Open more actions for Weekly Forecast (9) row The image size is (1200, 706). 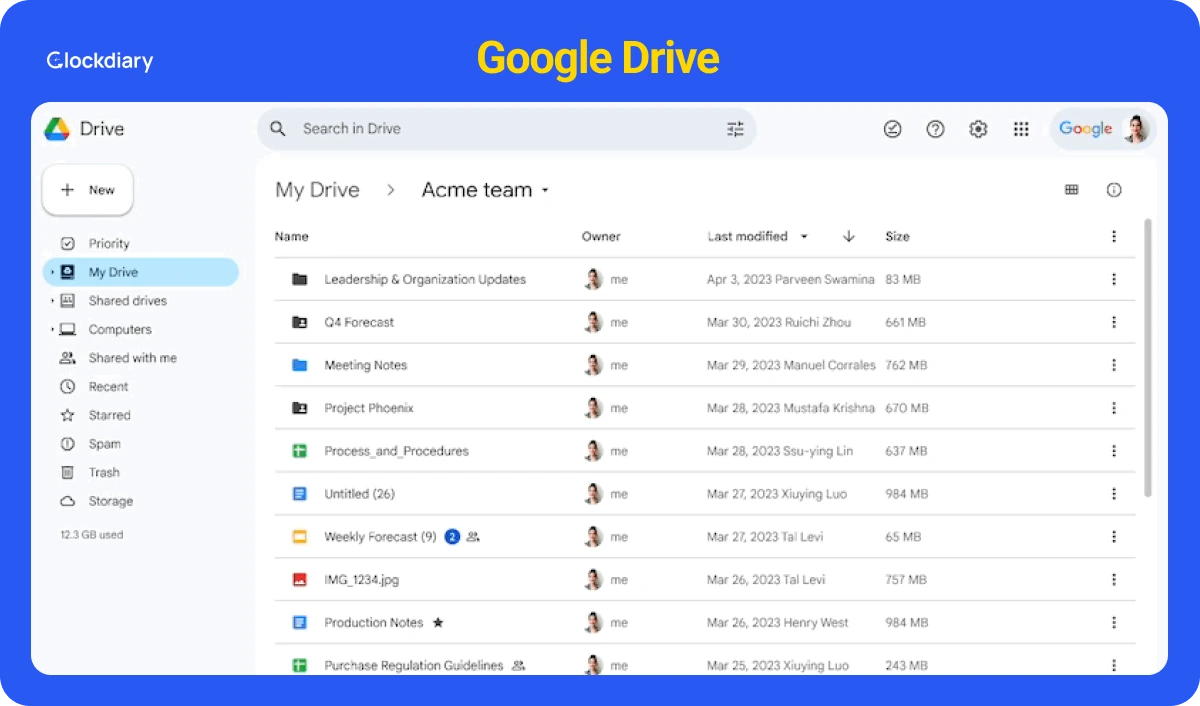(x=1114, y=537)
